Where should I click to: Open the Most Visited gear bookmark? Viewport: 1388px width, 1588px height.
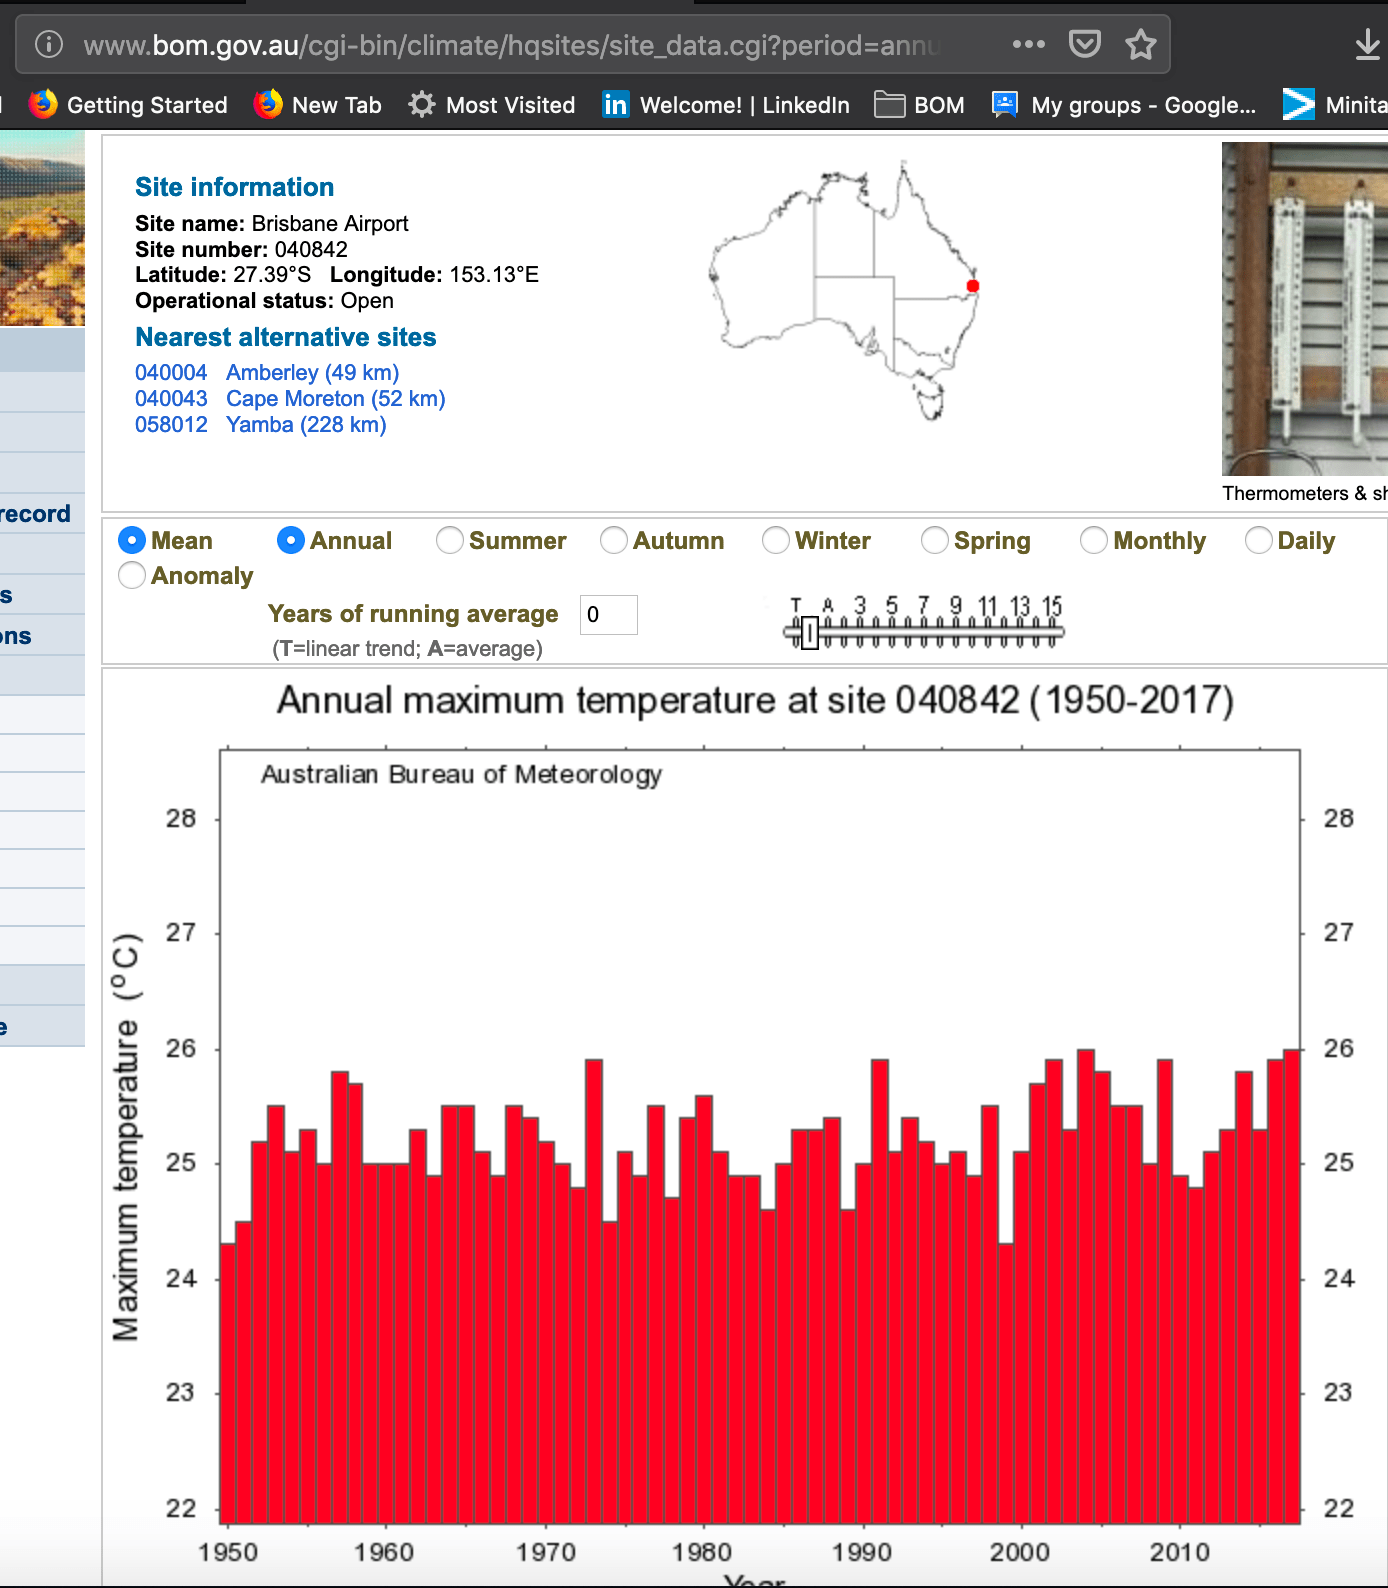click(492, 105)
